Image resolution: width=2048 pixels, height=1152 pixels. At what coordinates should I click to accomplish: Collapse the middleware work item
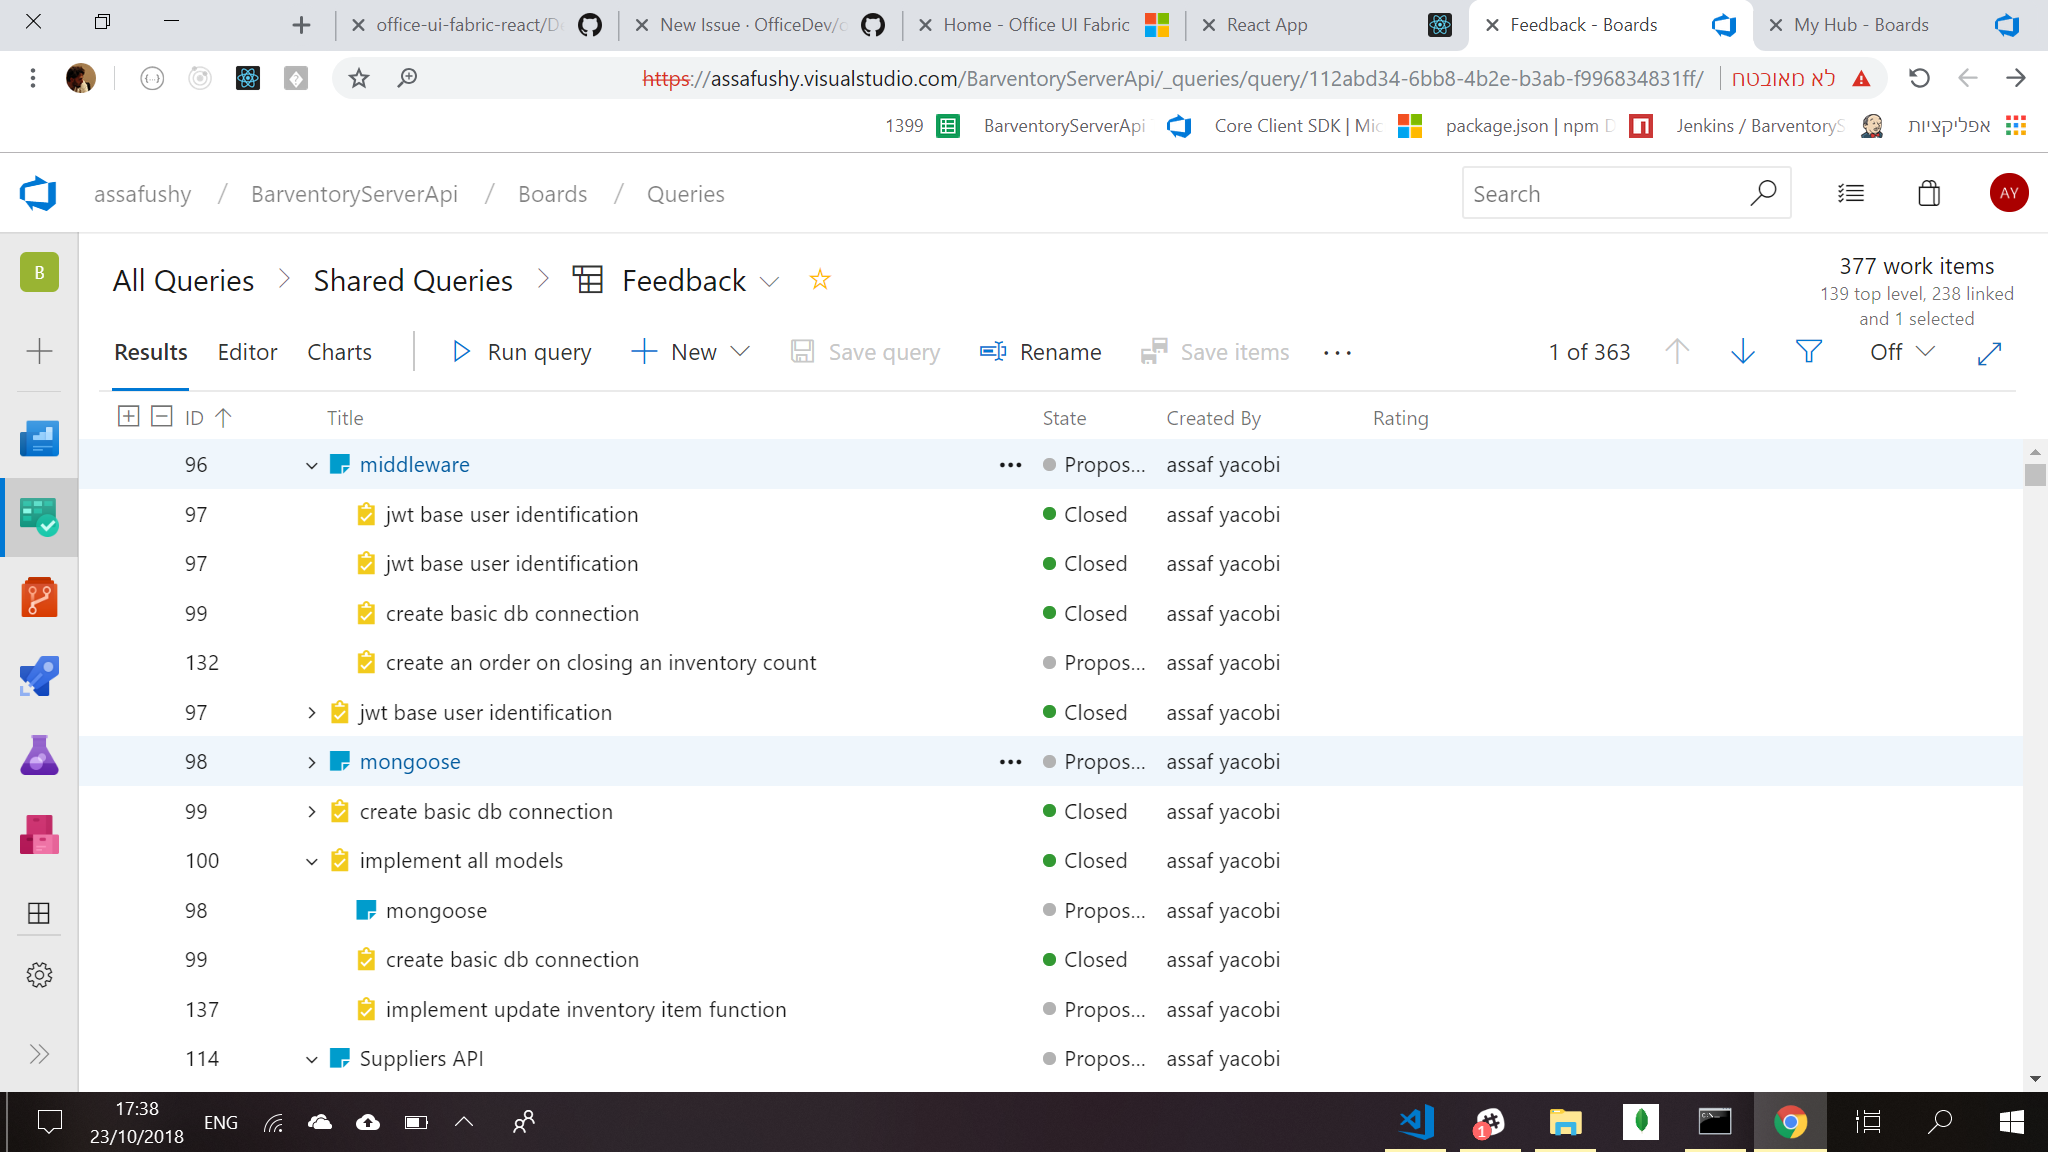(x=311, y=464)
